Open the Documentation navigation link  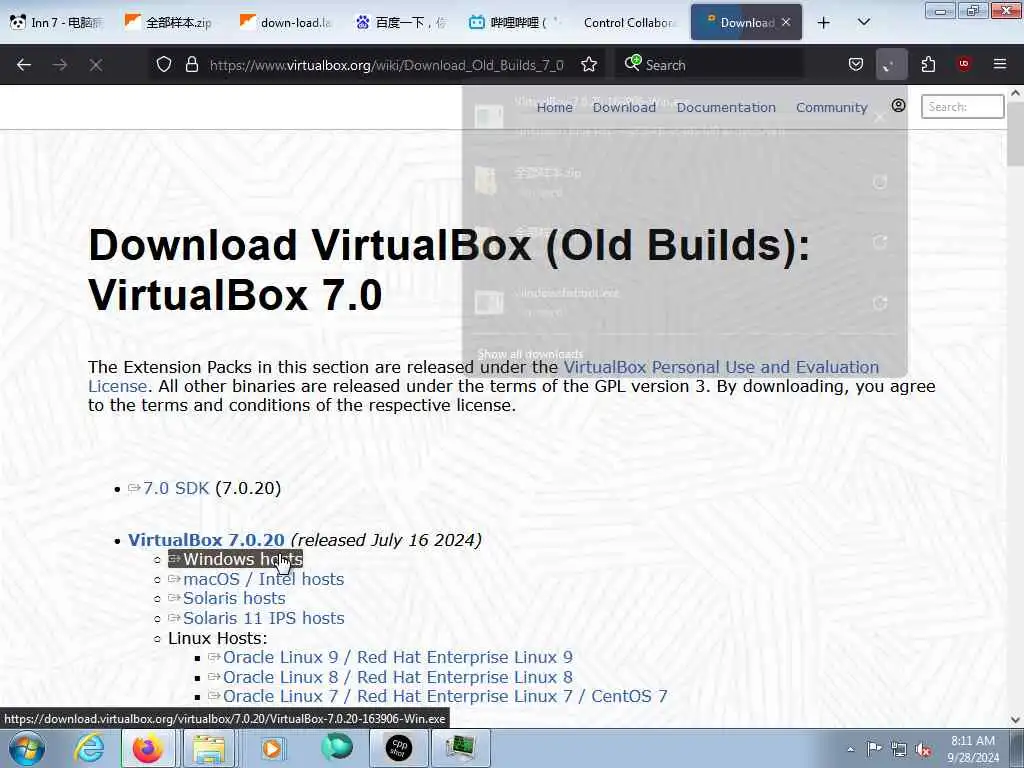tap(726, 107)
